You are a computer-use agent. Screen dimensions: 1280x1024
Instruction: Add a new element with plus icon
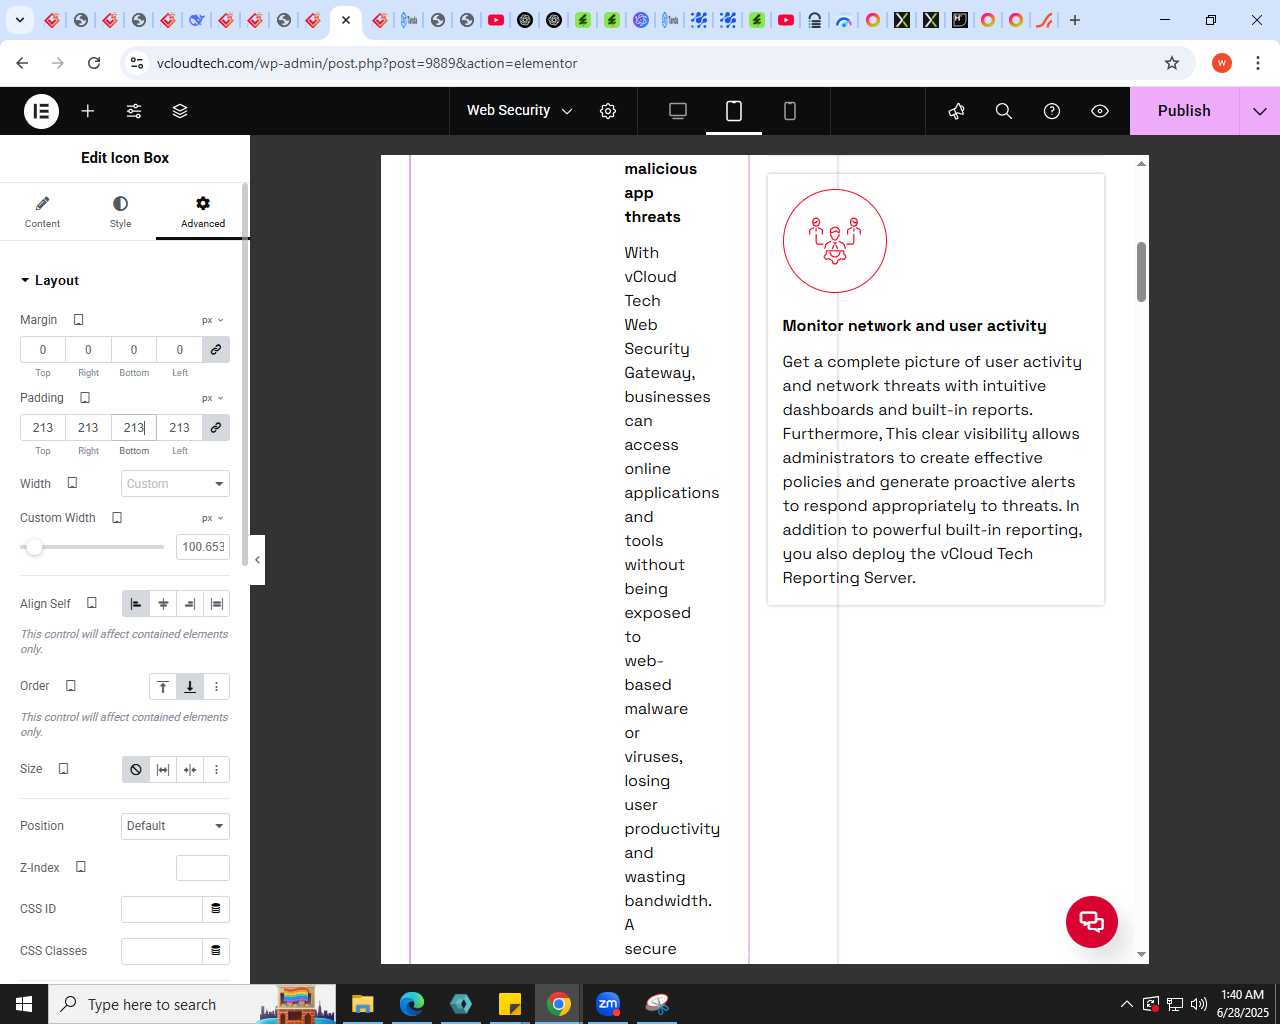[x=88, y=111]
